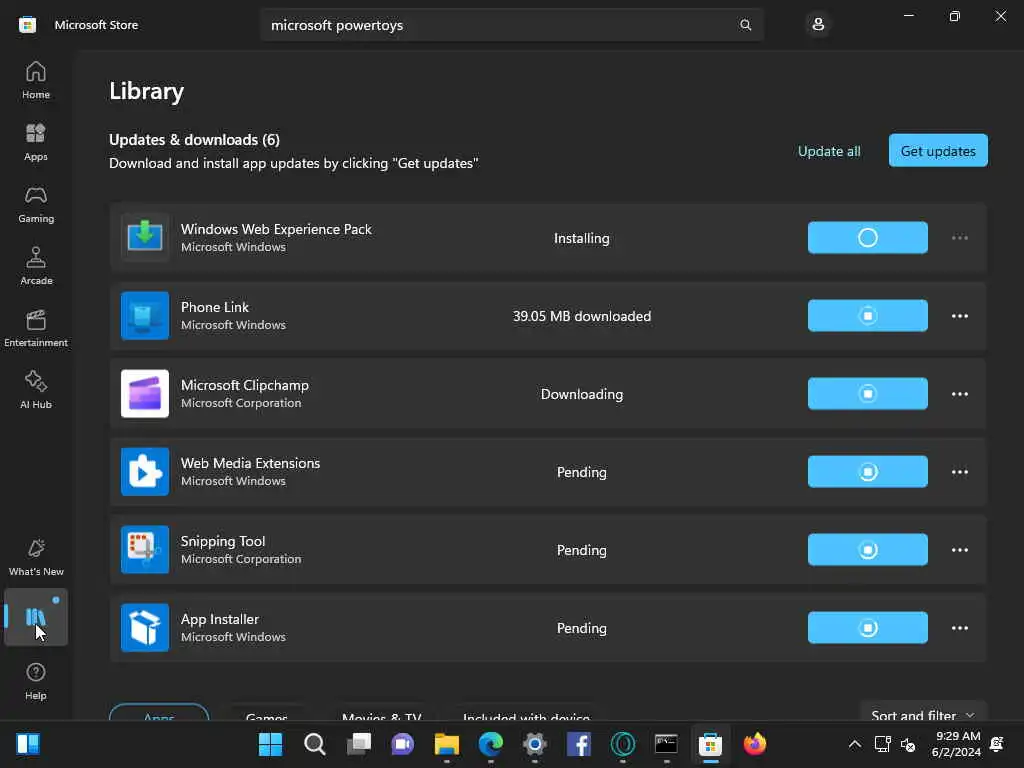Open the Gaming section
Screen dimensions: 1024x768
[36, 204]
